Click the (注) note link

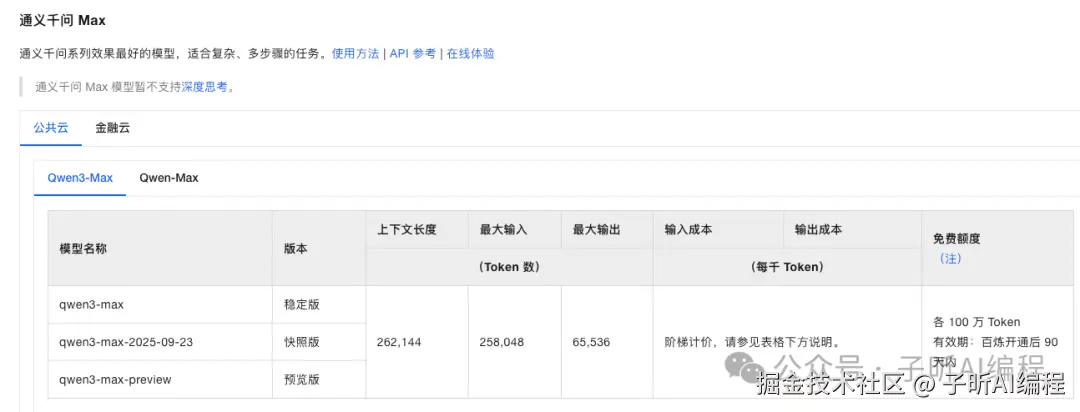tap(949, 257)
